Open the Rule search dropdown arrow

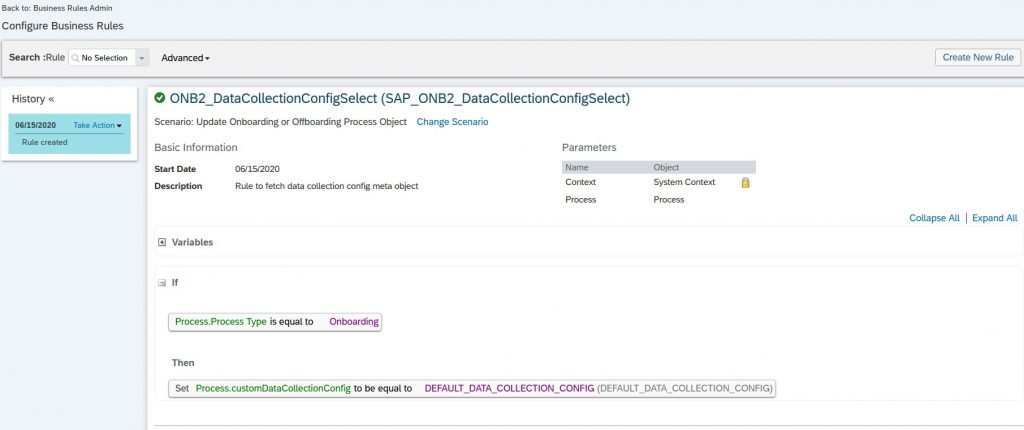pos(142,58)
